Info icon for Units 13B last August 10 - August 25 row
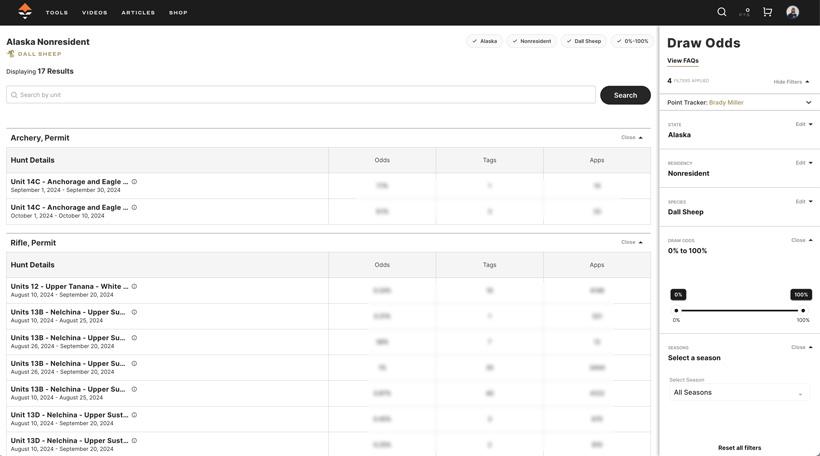Viewport: 820px width, 456px height. [x=134, y=389]
